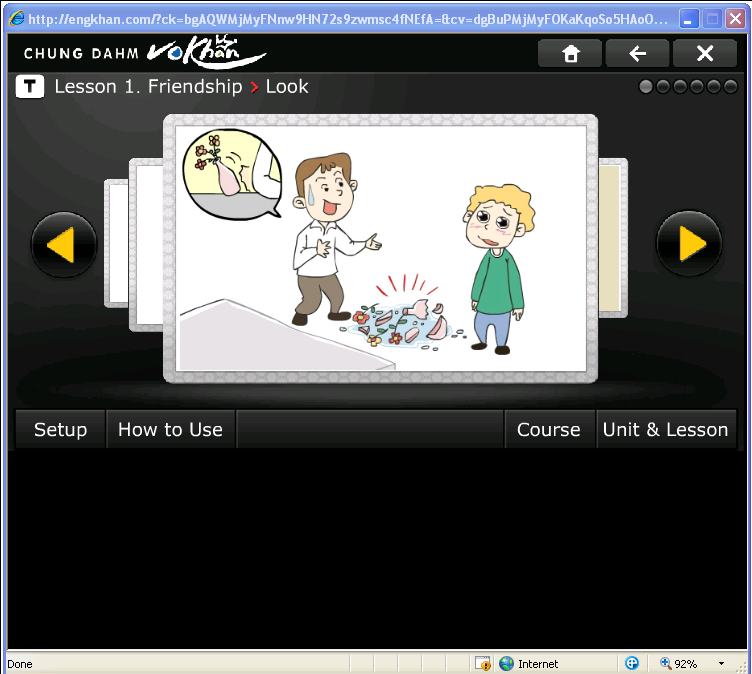Close the lesson with the X button

(x=705, y=53)
